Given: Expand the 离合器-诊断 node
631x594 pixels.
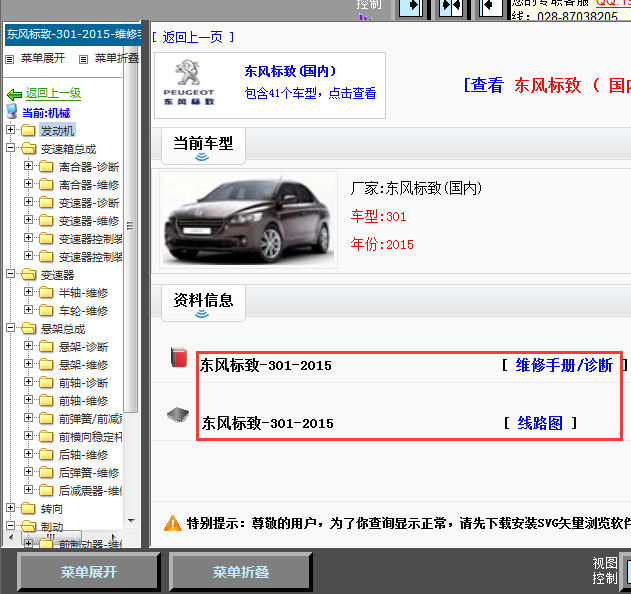Looking at the screenshot, I should pyautogui.click(x=28, y=165).
